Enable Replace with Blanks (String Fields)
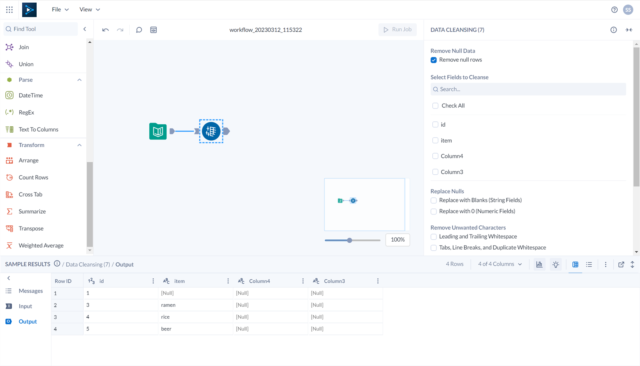This screenshot has height=366, width=640. (x=434, y=200)
